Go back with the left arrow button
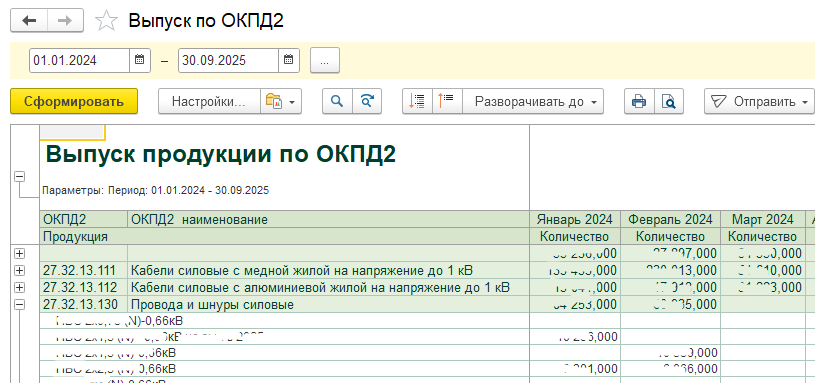The height and width of the screenshot is (383, 815). tap(29, 21)
